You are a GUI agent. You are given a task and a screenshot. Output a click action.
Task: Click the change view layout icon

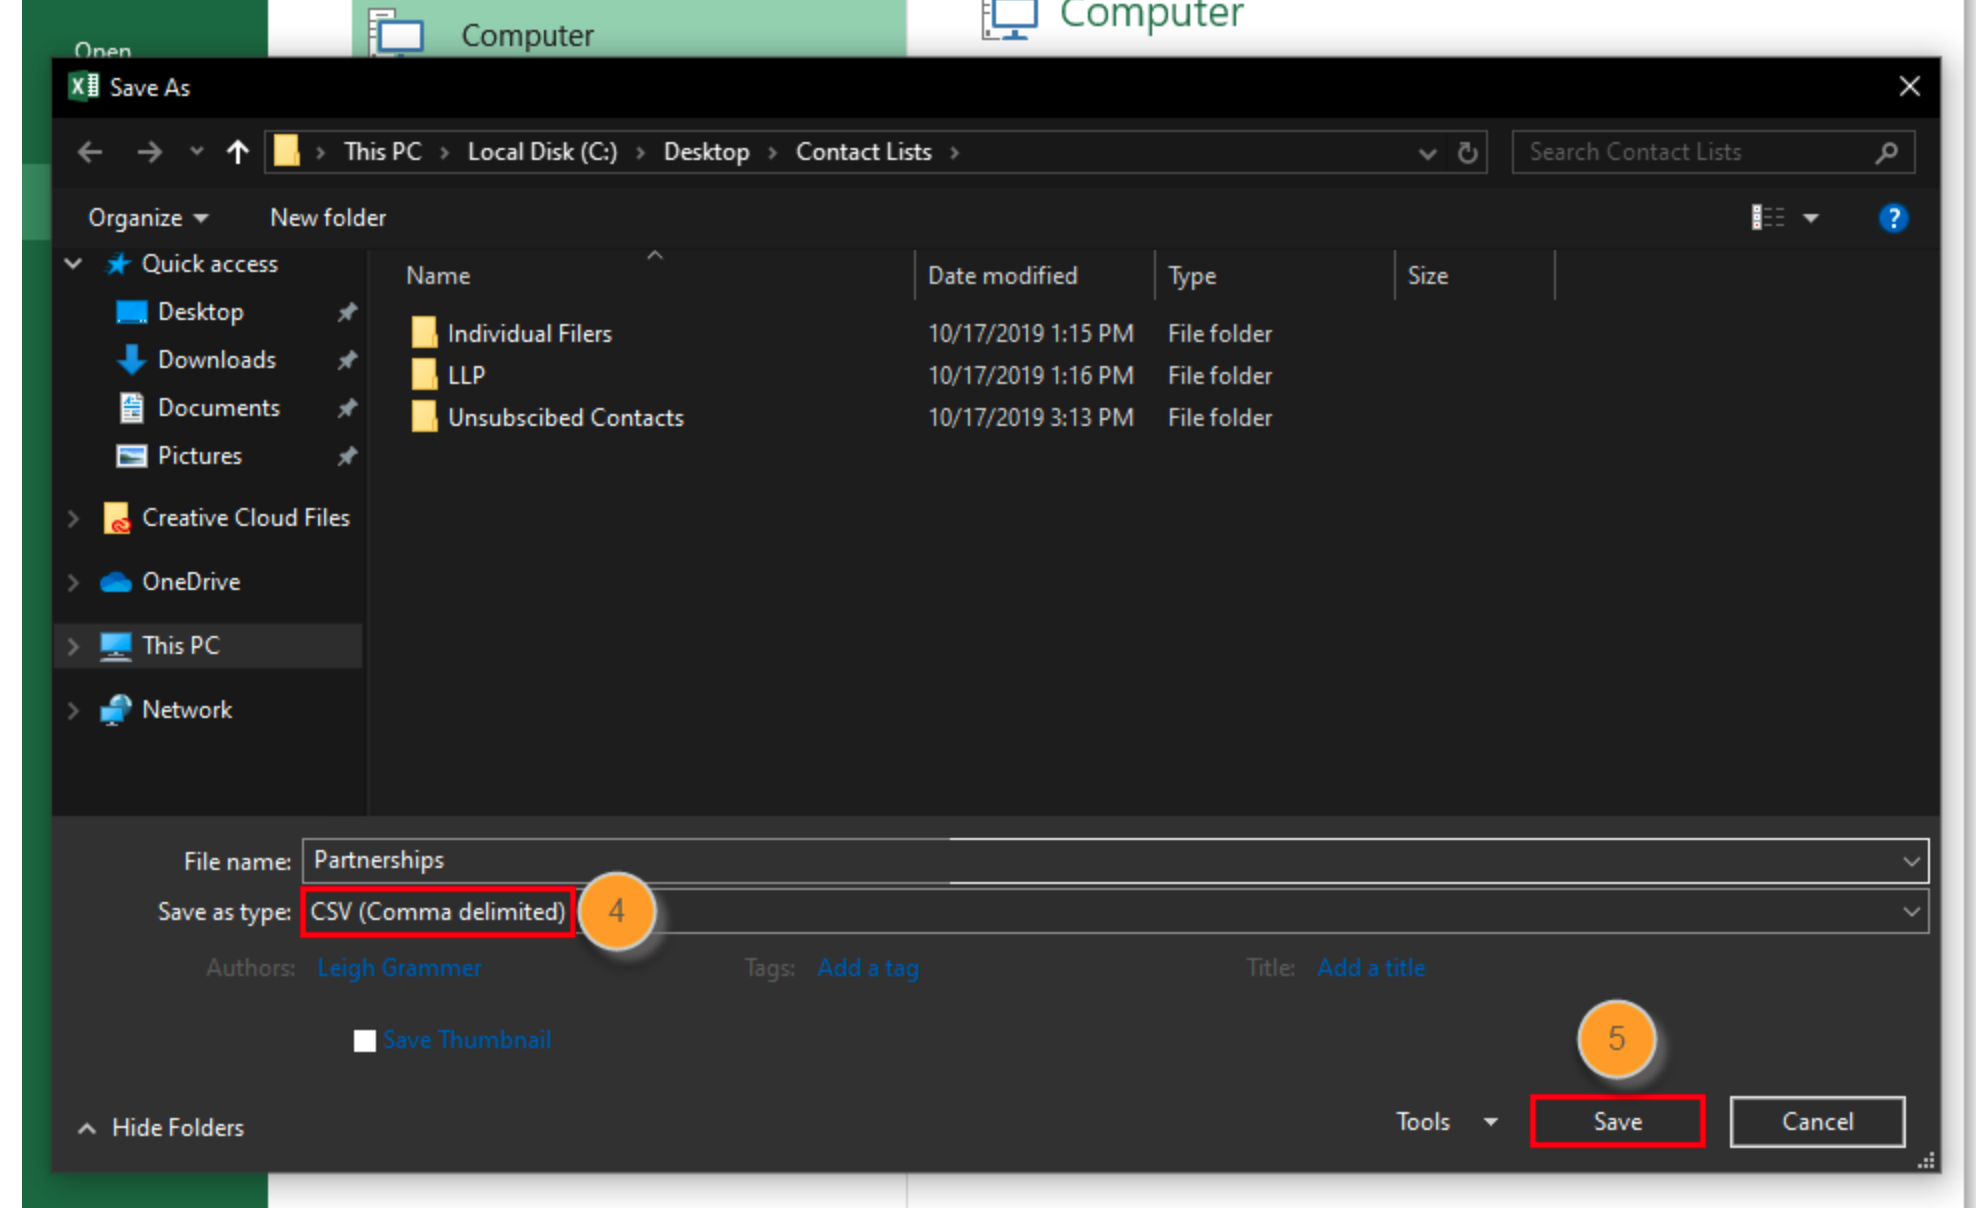point(1768,218)
